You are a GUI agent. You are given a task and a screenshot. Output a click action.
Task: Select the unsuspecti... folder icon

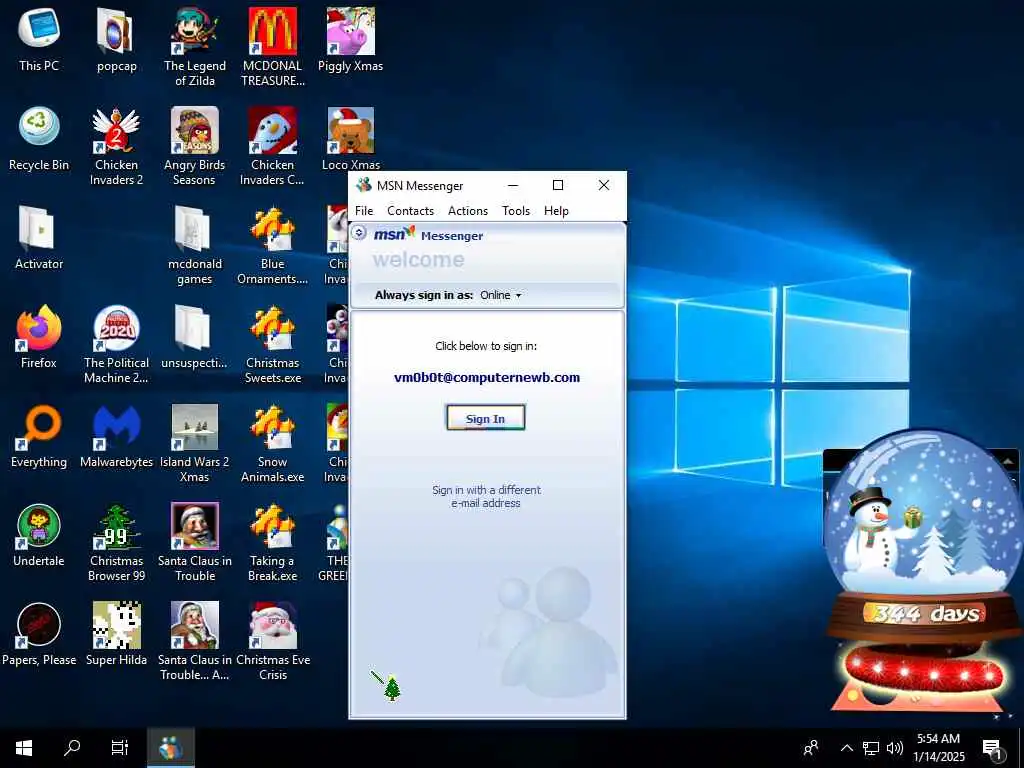pyautogui.click(x=195, y=337)
